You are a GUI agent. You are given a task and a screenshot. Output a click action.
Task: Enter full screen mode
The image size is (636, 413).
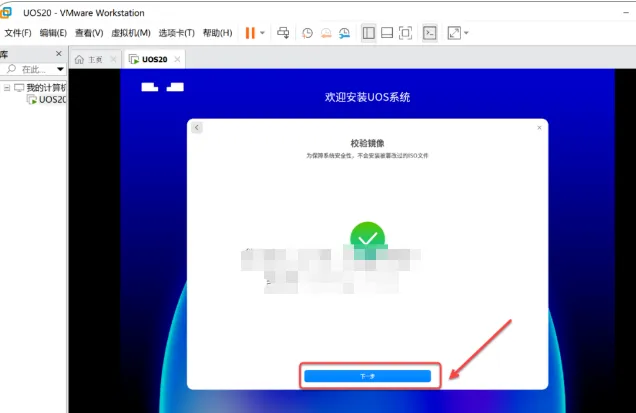point(405,33)
